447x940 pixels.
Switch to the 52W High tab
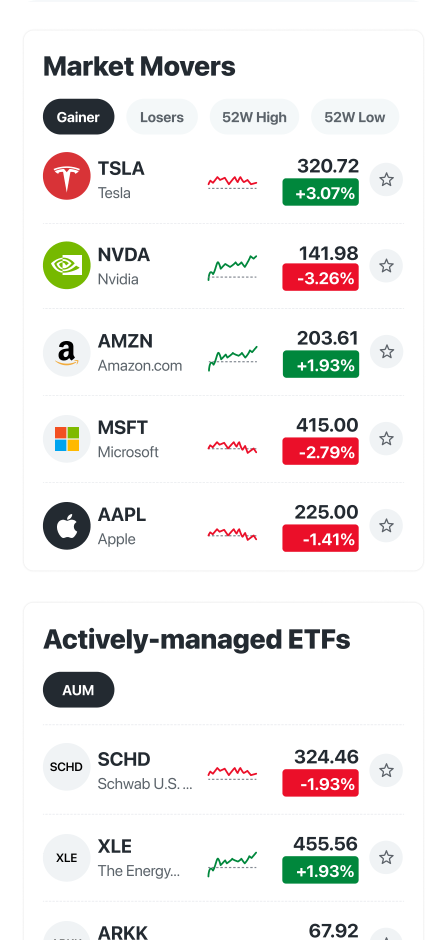255,117
